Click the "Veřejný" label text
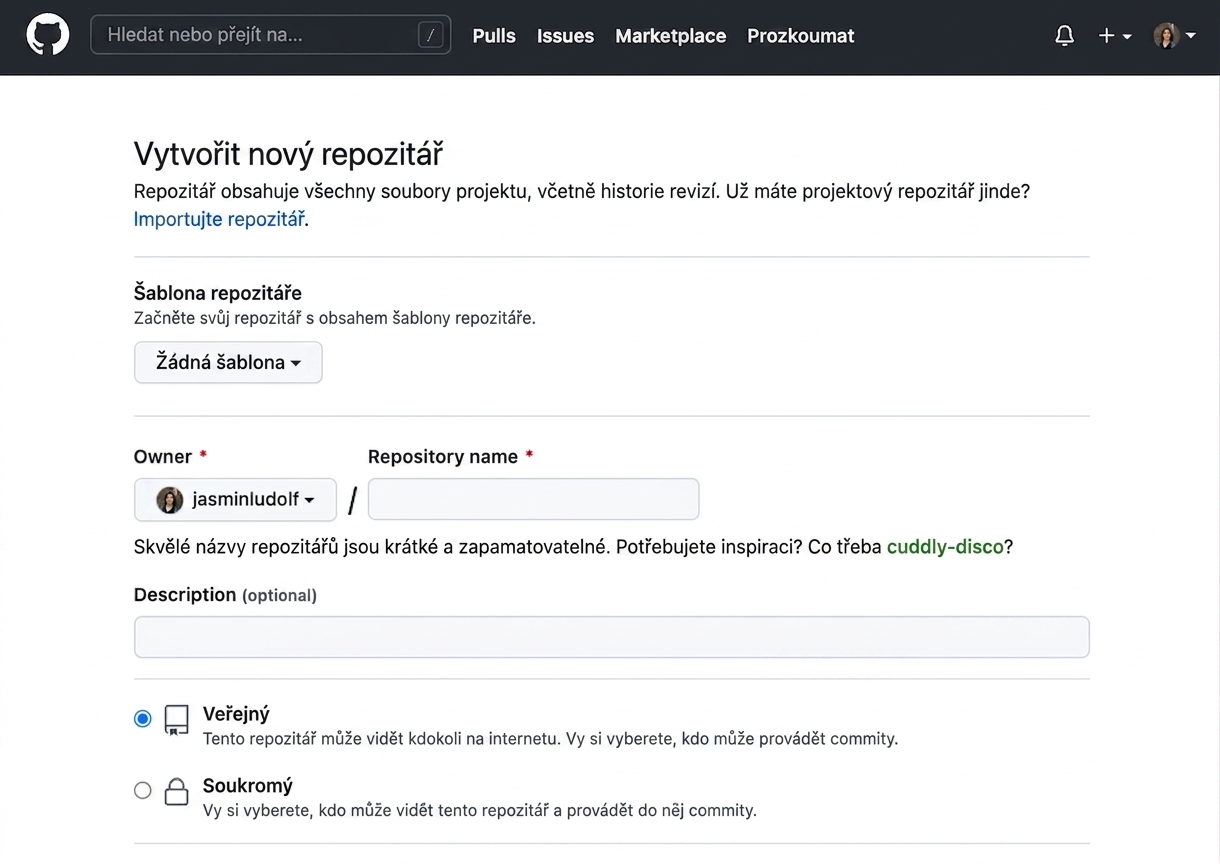The height and width of the screenshot is (864, 1220). click(x=236, y=714)
